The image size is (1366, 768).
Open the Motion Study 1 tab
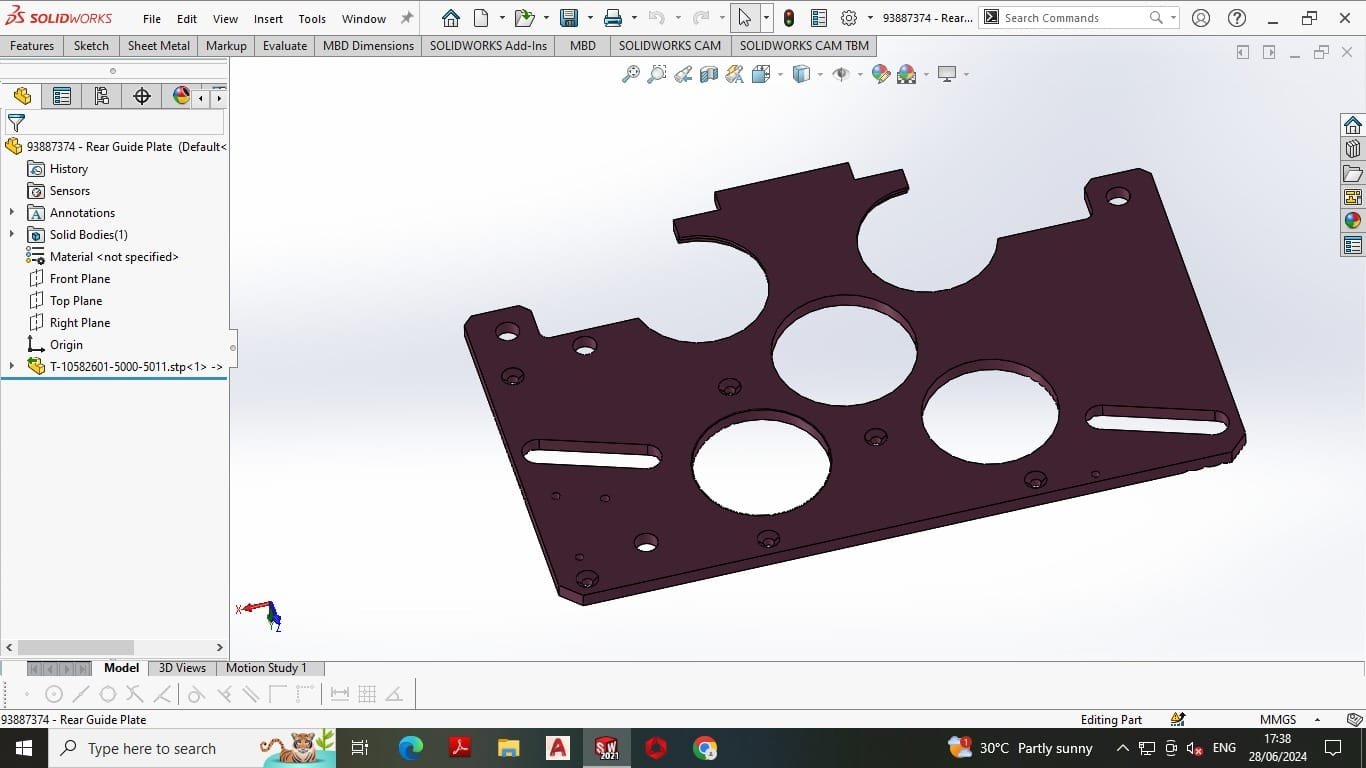(x=266, y=668)
